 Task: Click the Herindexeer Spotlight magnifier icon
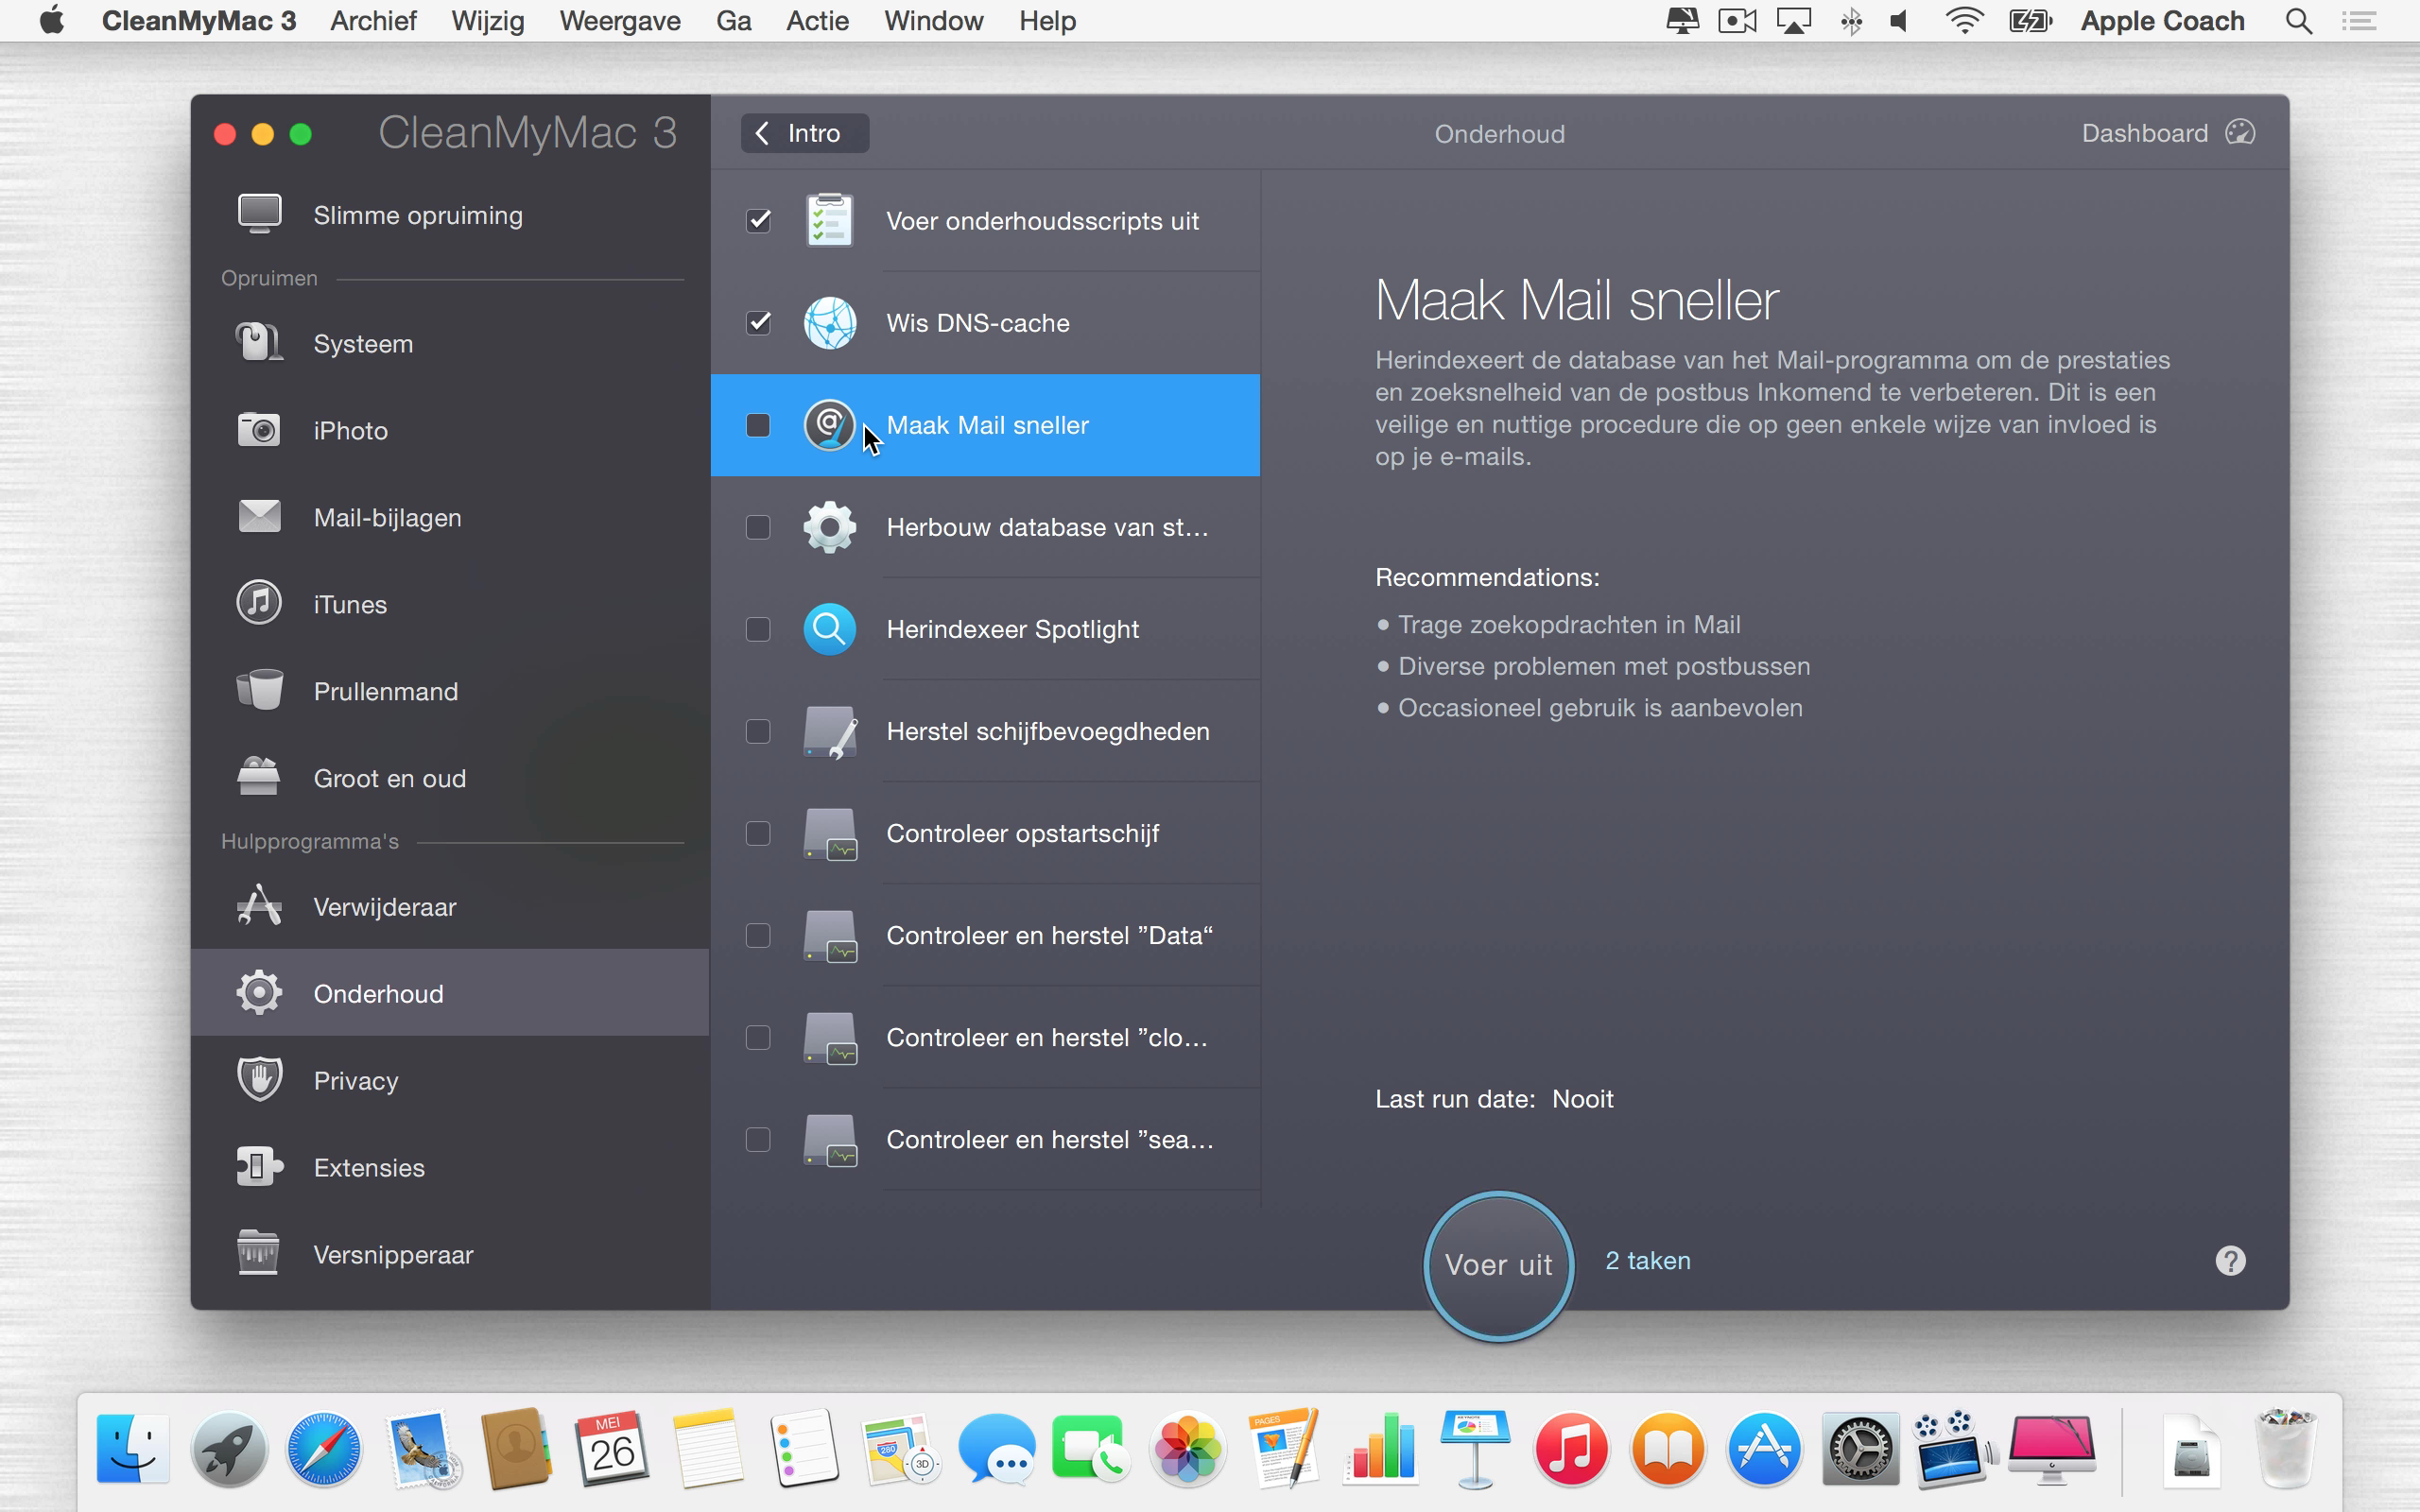pyautogui.click(x=830, y=629)
